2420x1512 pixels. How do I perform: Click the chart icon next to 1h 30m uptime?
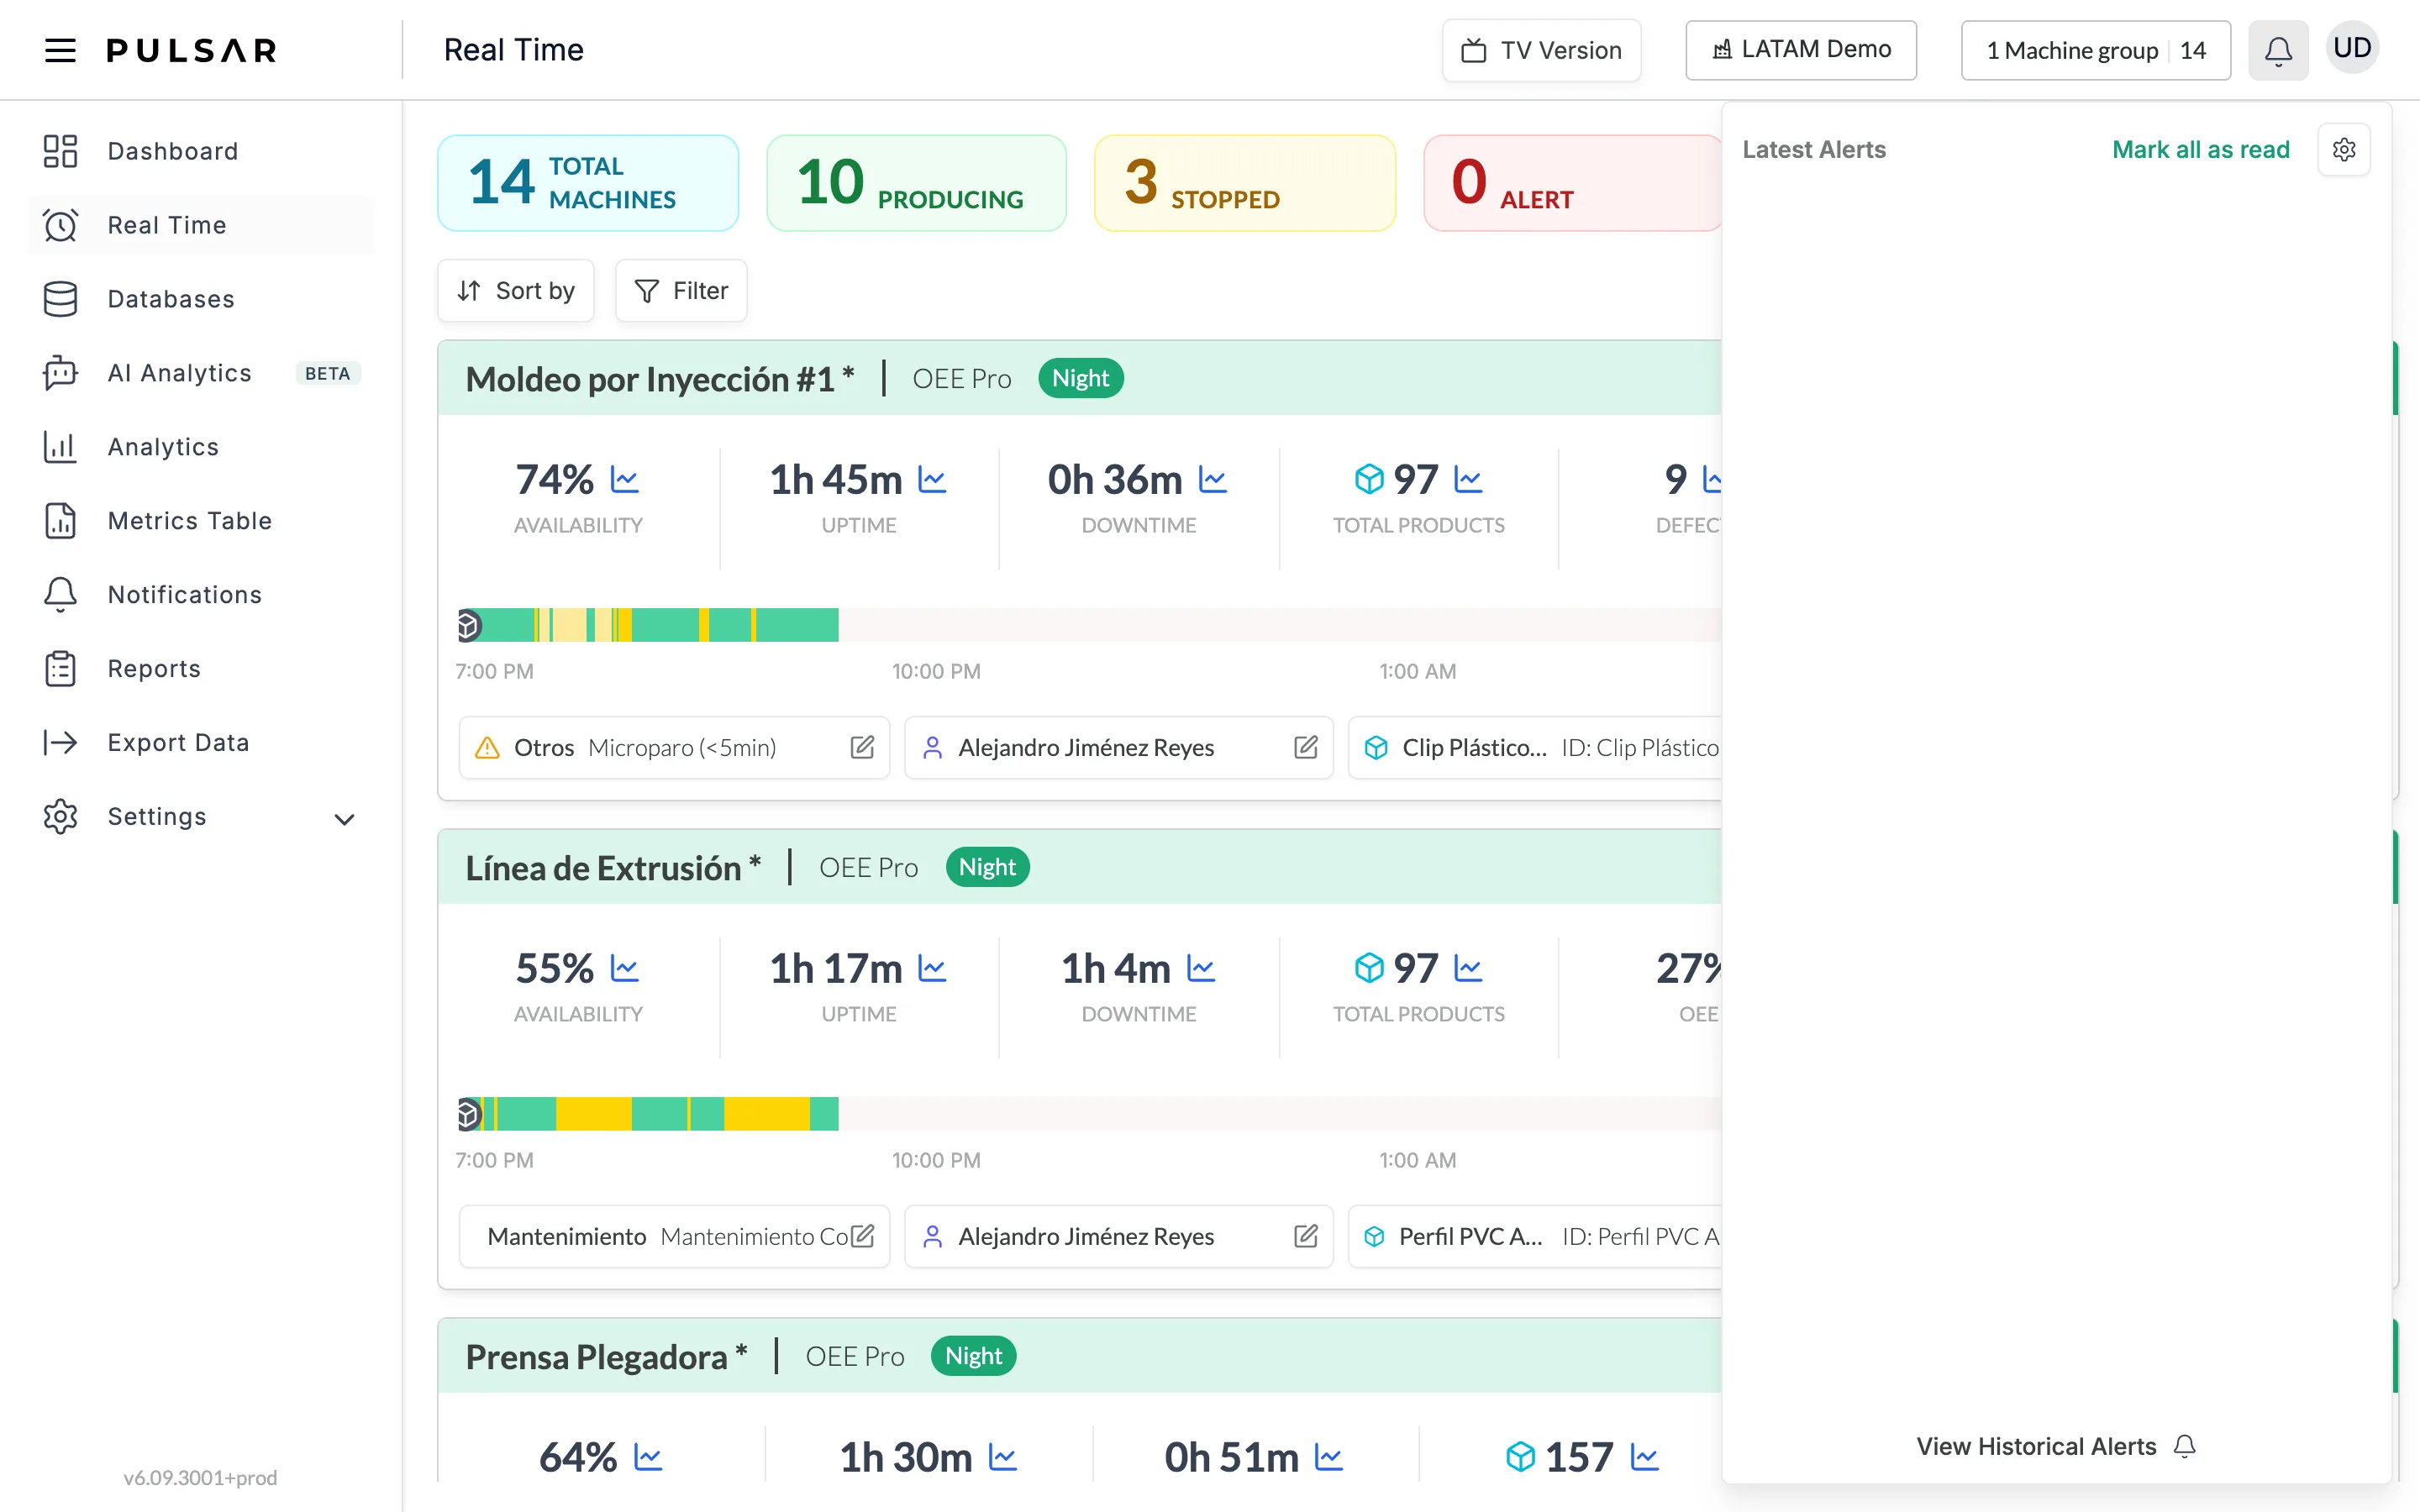pos(1003,1458)
